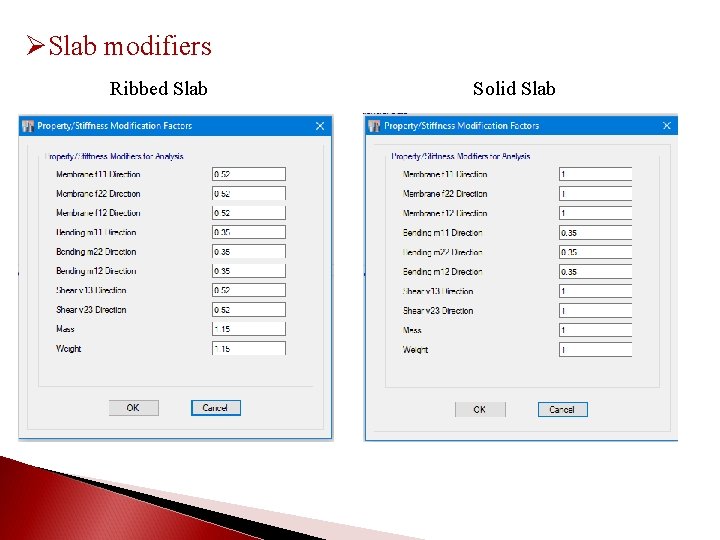Viewport: 720px width, 540px height.
Task: Click the 'Ribbed Slab' caption text
Action: [158, 89]
